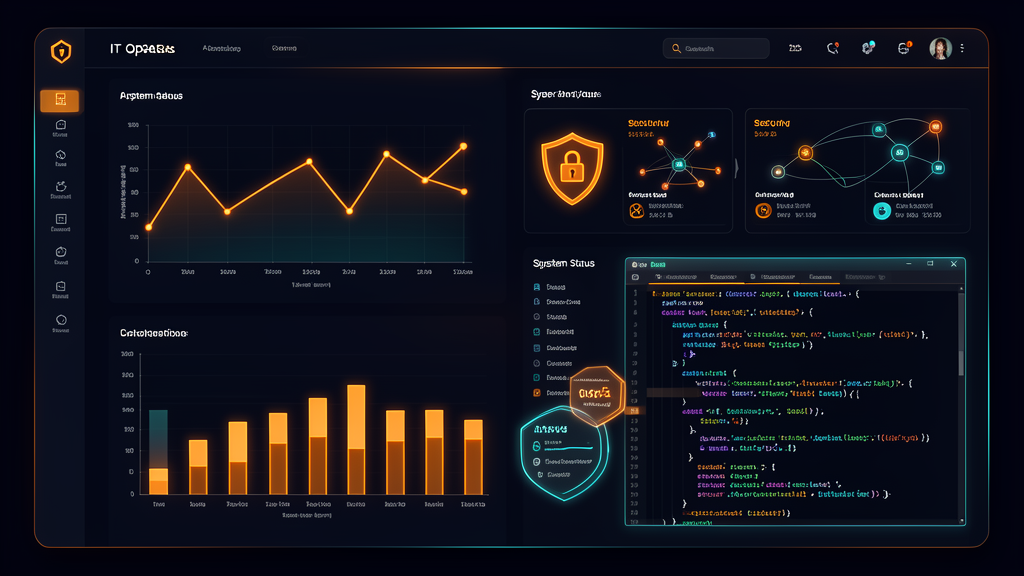Image resolution: width=1024 pixels, height=576 pixels.
Task: Select the fourth row in System Status list
Action: (554, 332)
